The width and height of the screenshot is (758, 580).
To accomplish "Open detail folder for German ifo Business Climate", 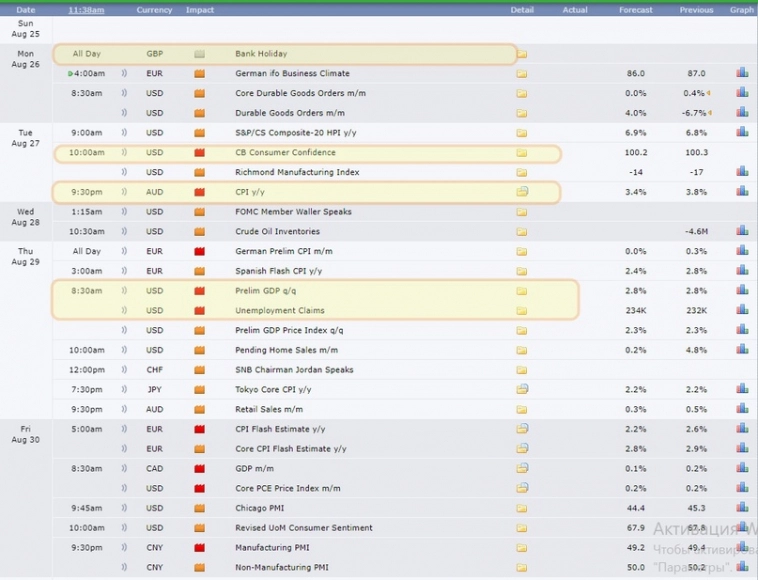I will [x=522, y=74].
